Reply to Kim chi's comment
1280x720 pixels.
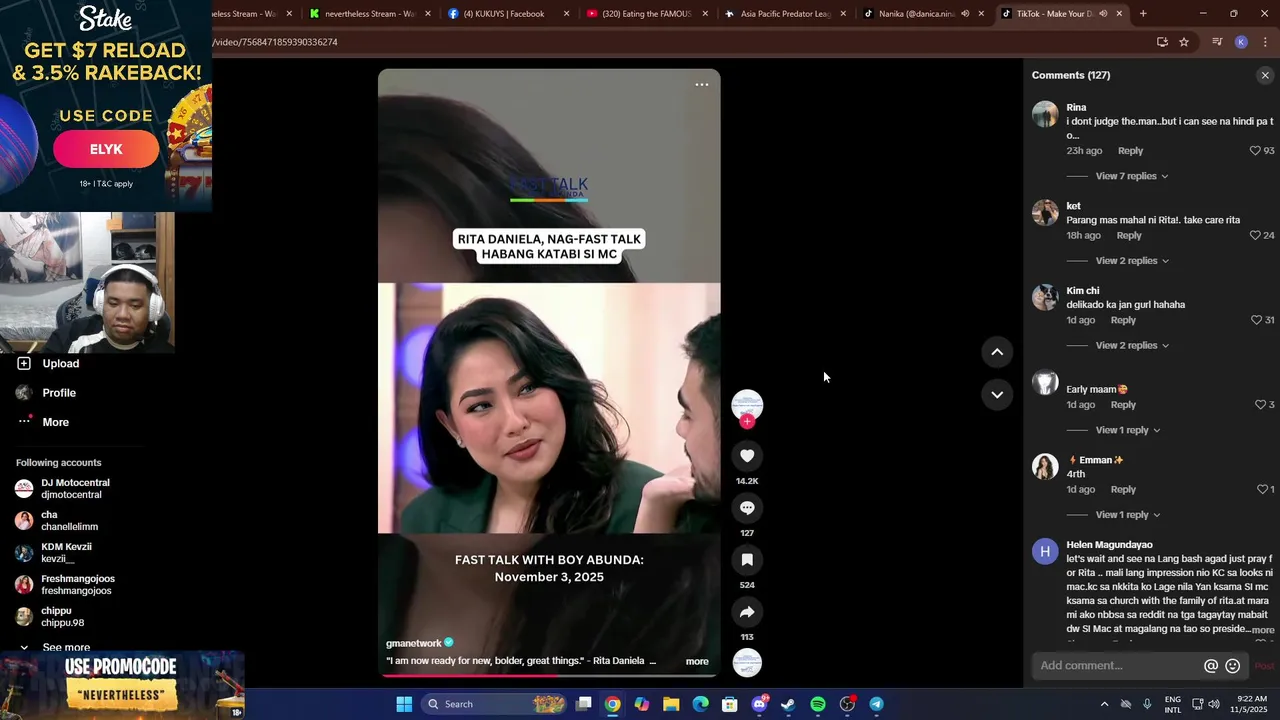coord(1123,320)
